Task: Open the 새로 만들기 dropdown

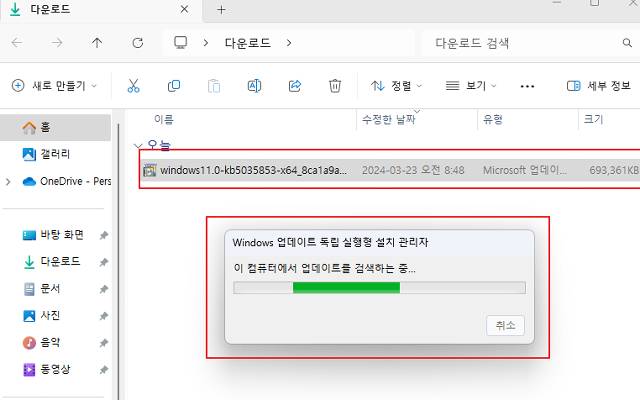Action: (x=54, y=86)
